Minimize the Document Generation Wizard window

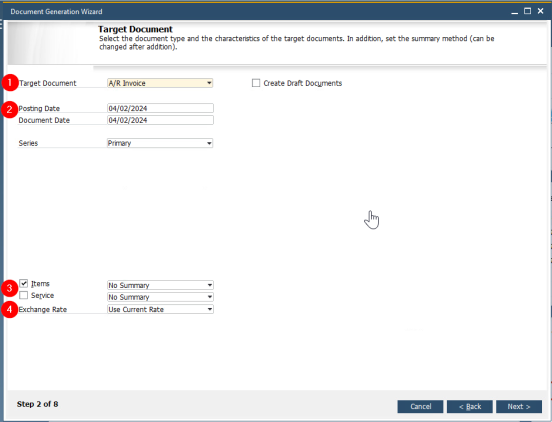click(x=515, y=12)
